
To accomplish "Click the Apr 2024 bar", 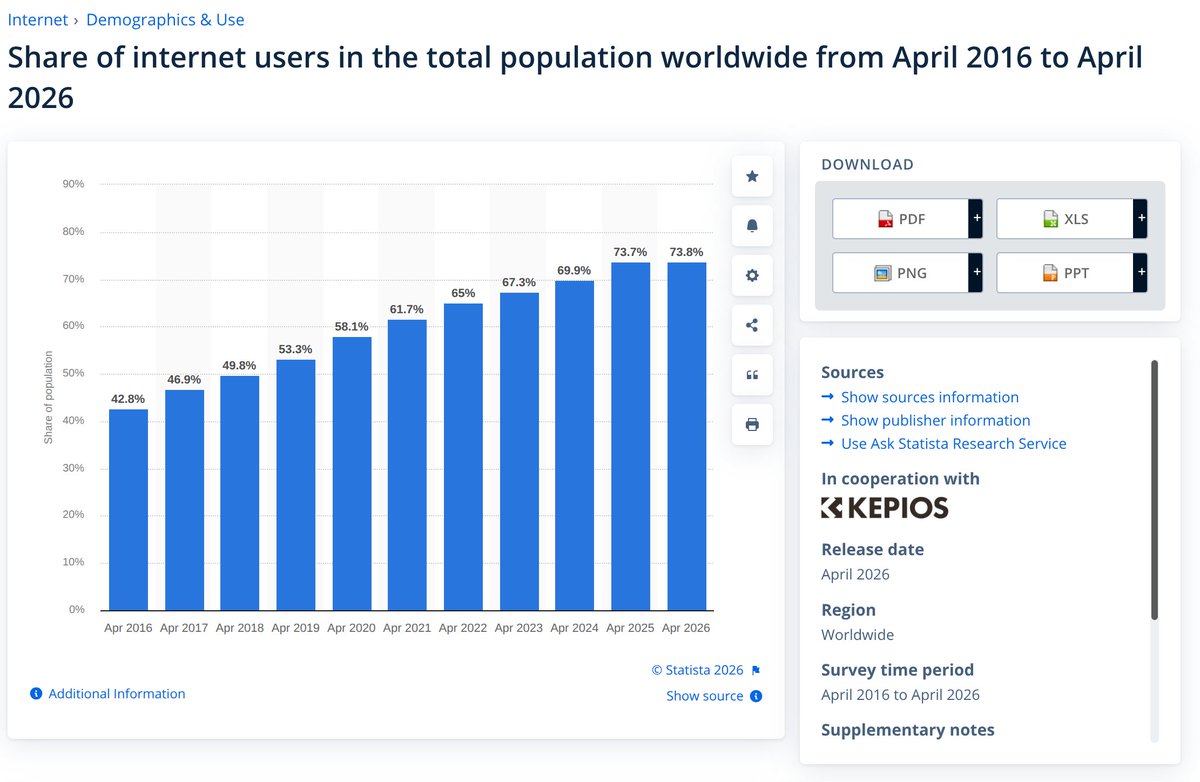I will (x=575, y=446).
